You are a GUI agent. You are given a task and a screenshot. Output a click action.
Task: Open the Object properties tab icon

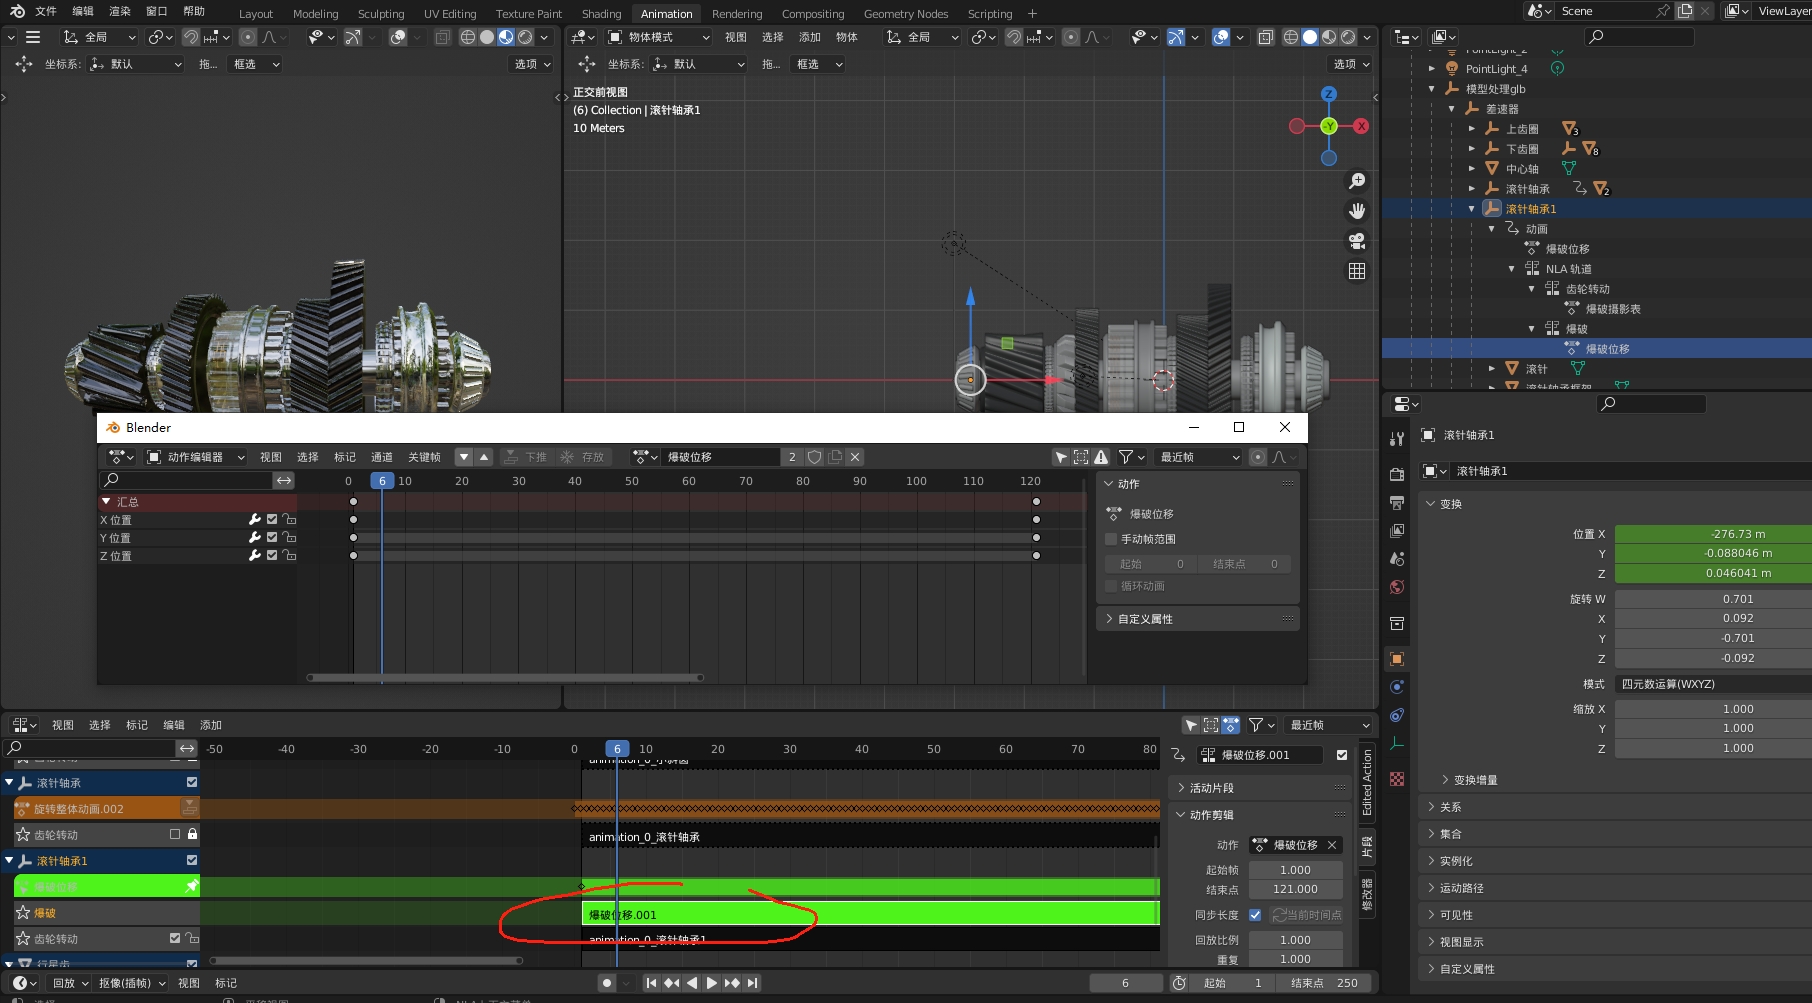pyautogui.click(x=1397, y=659)
